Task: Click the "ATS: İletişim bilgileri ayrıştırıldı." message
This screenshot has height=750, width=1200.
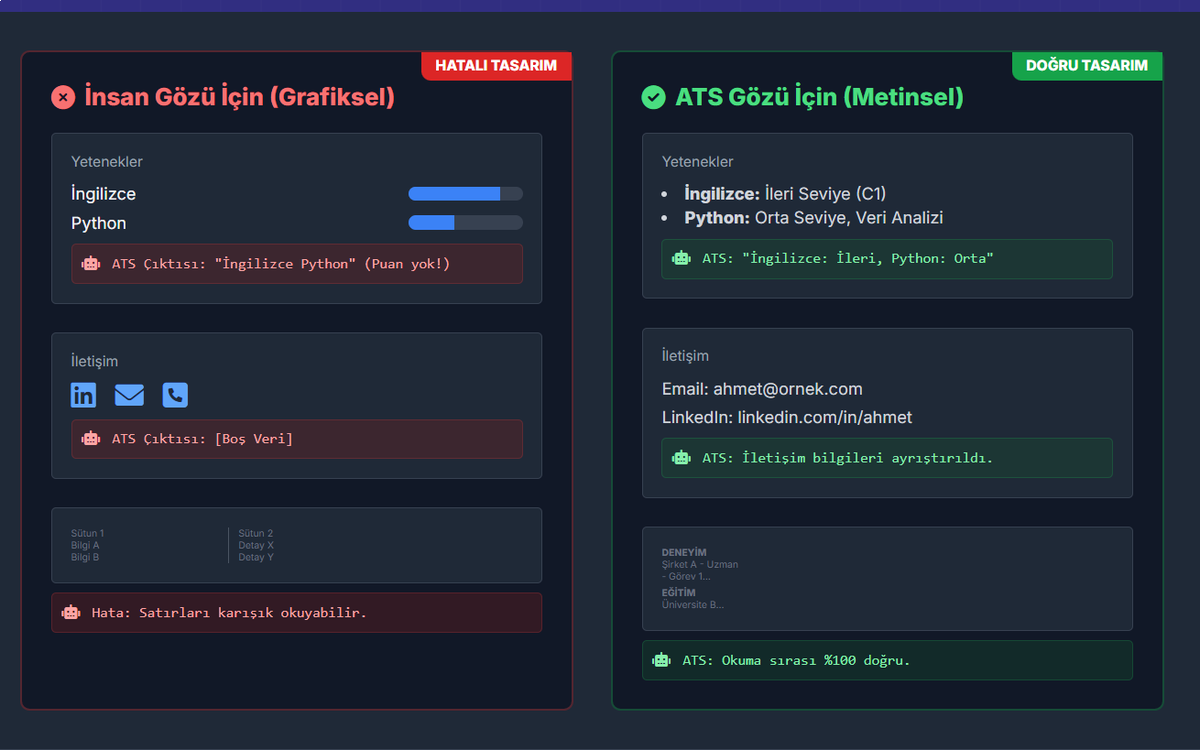Action: click(x=887, y=457)
